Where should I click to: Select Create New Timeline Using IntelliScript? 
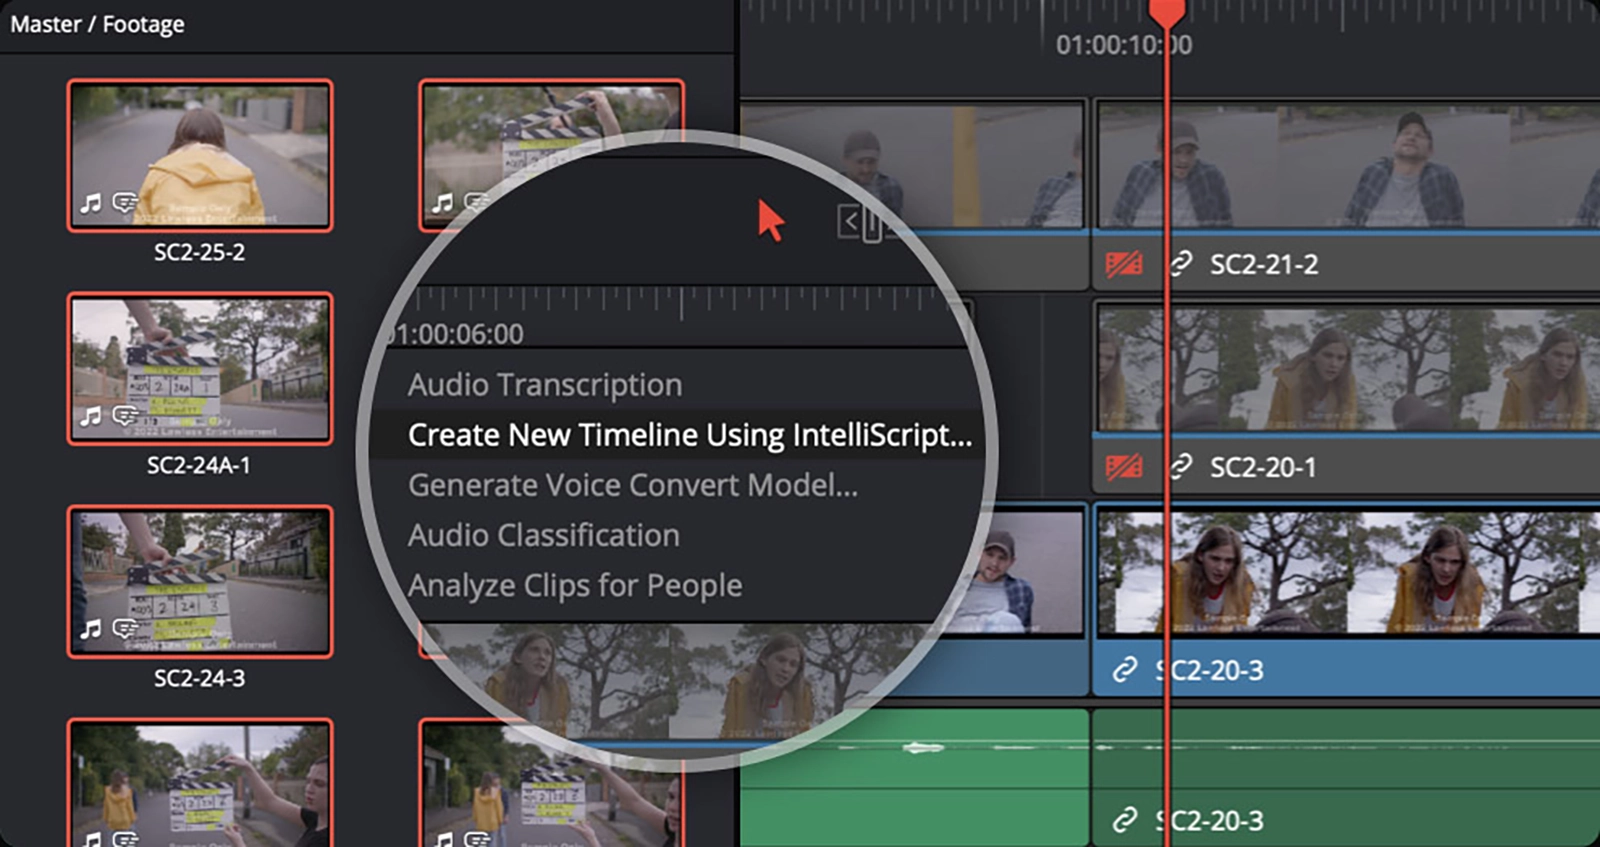click(689, 435)
